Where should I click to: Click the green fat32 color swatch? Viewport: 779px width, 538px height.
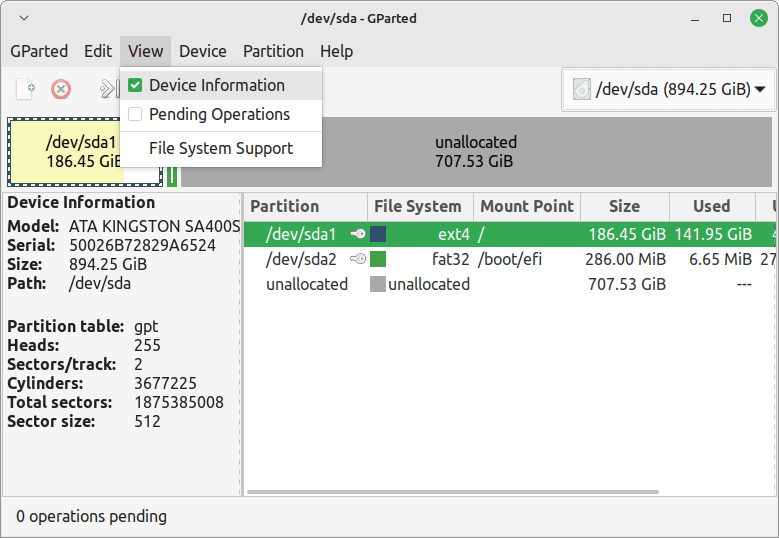[x=378, y=259]
